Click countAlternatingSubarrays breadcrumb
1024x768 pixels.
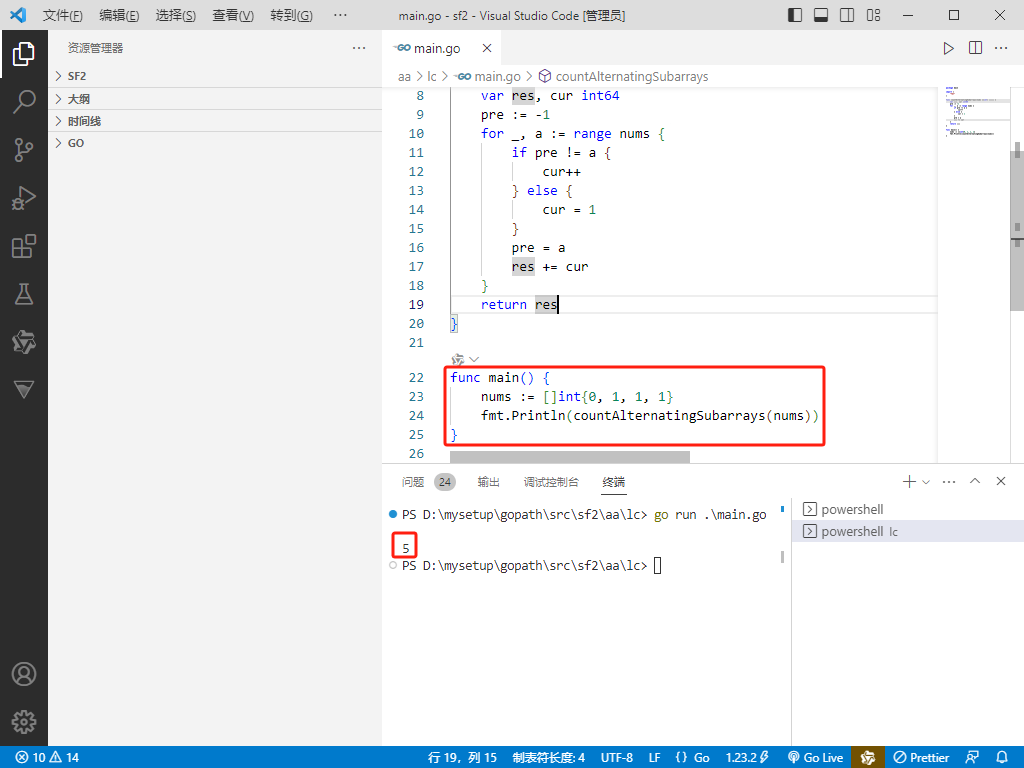[x=624, y=76]
